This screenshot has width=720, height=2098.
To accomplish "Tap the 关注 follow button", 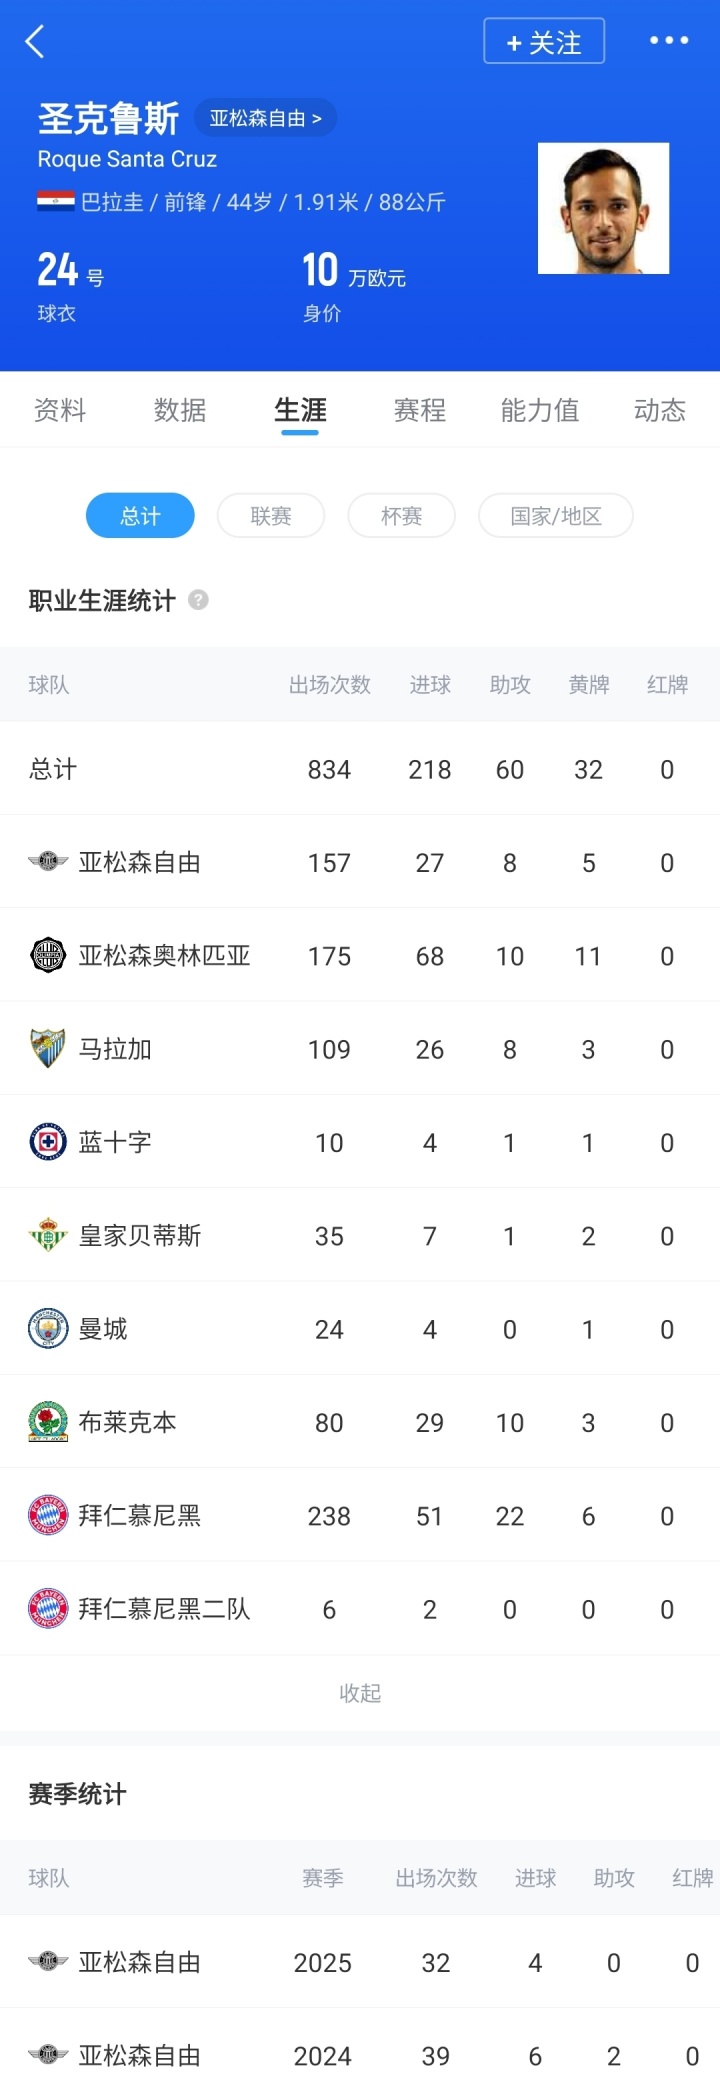I will (x=544, y=42).
